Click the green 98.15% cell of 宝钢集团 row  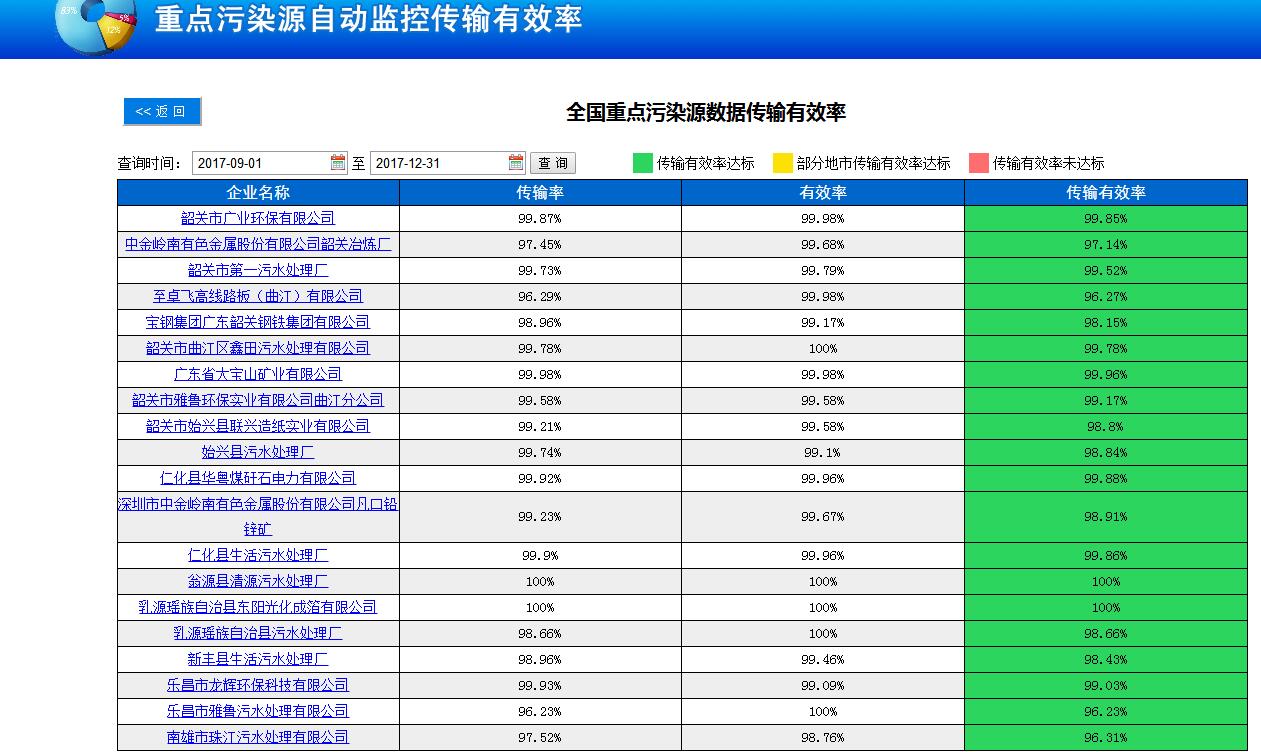tap(1106, 322)
